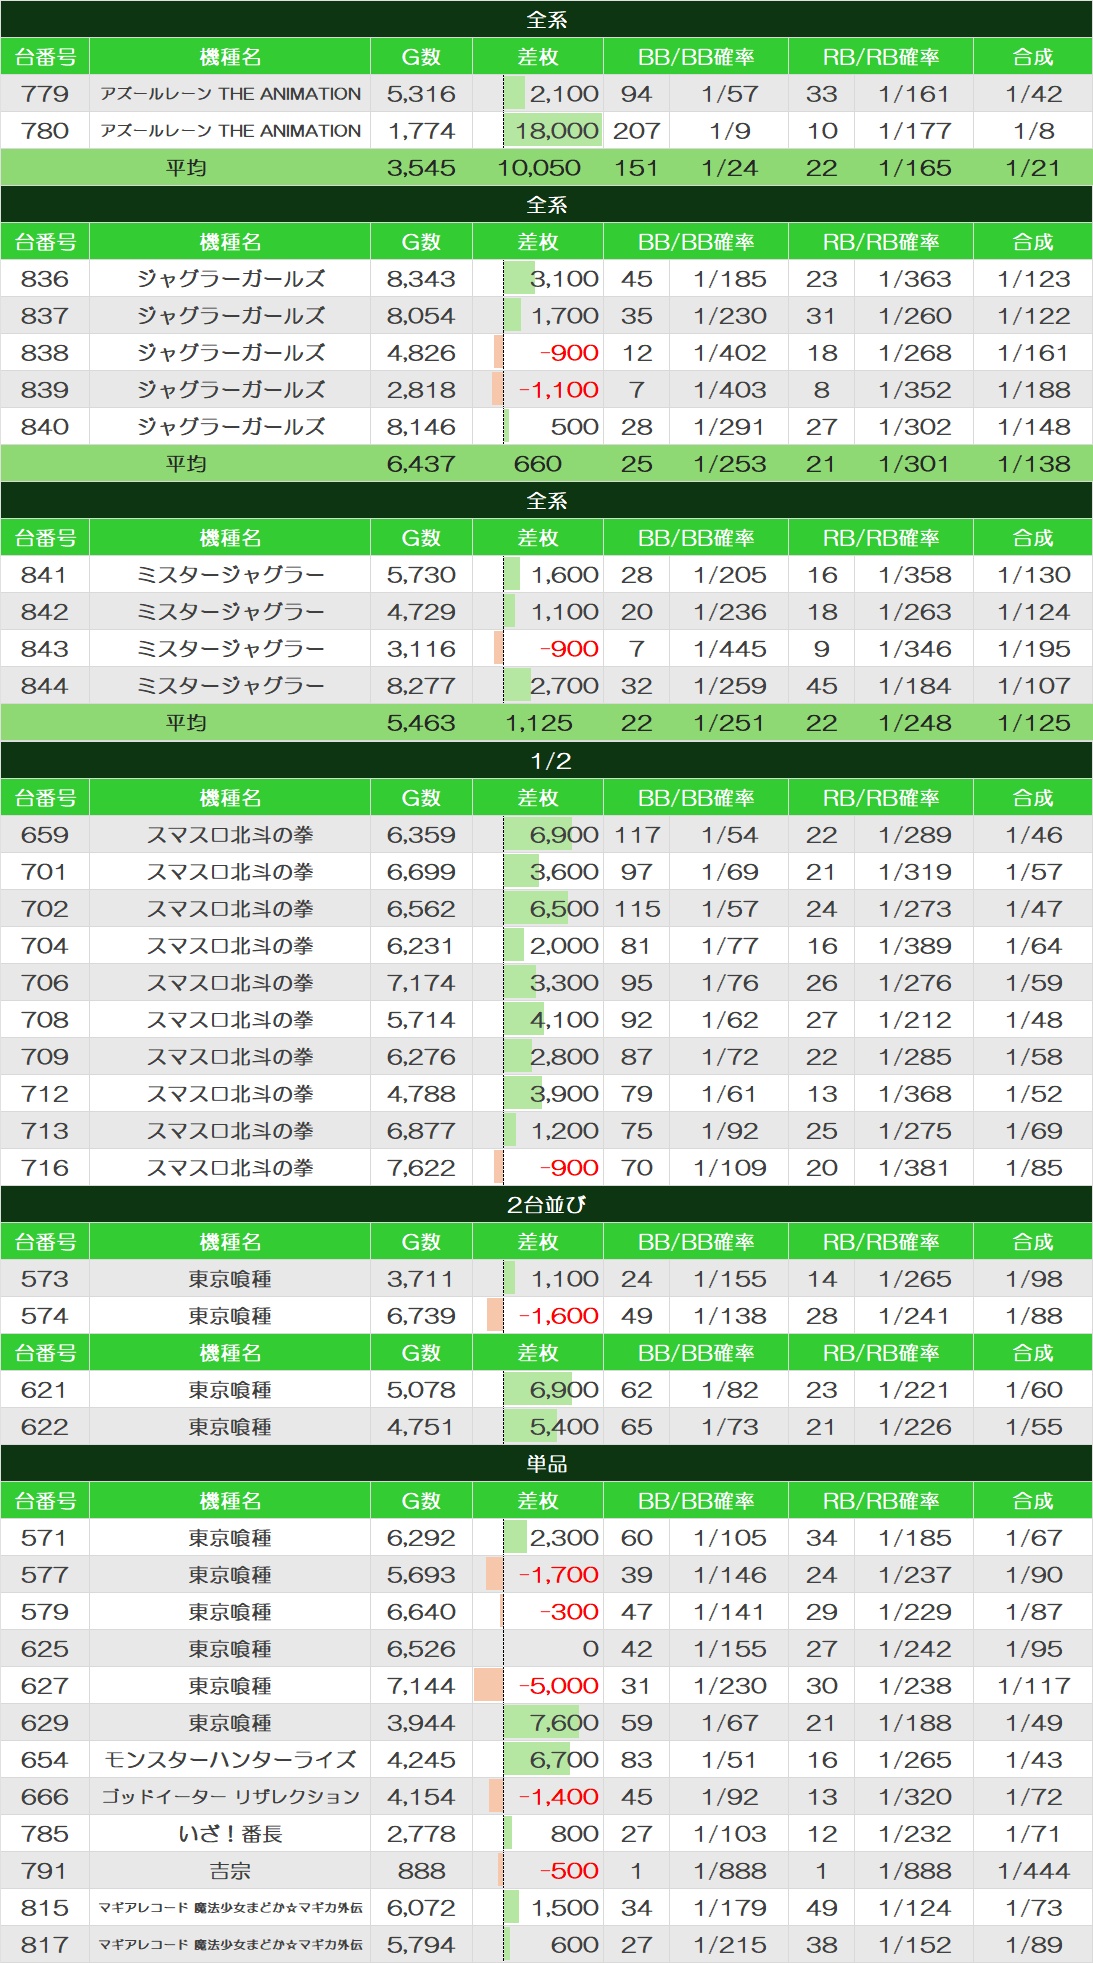Viewport: 1093px width, 1963px height.
Task: Click スマスロ北斗の拳 name in row 701
Action: point(231,872)
